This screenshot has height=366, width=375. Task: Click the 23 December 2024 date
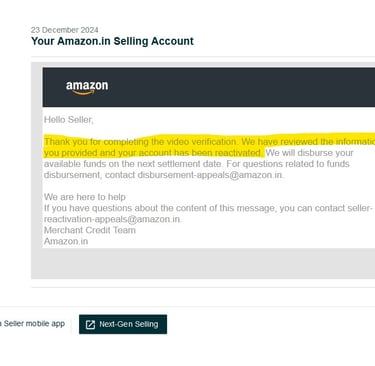tap(65, 30)
